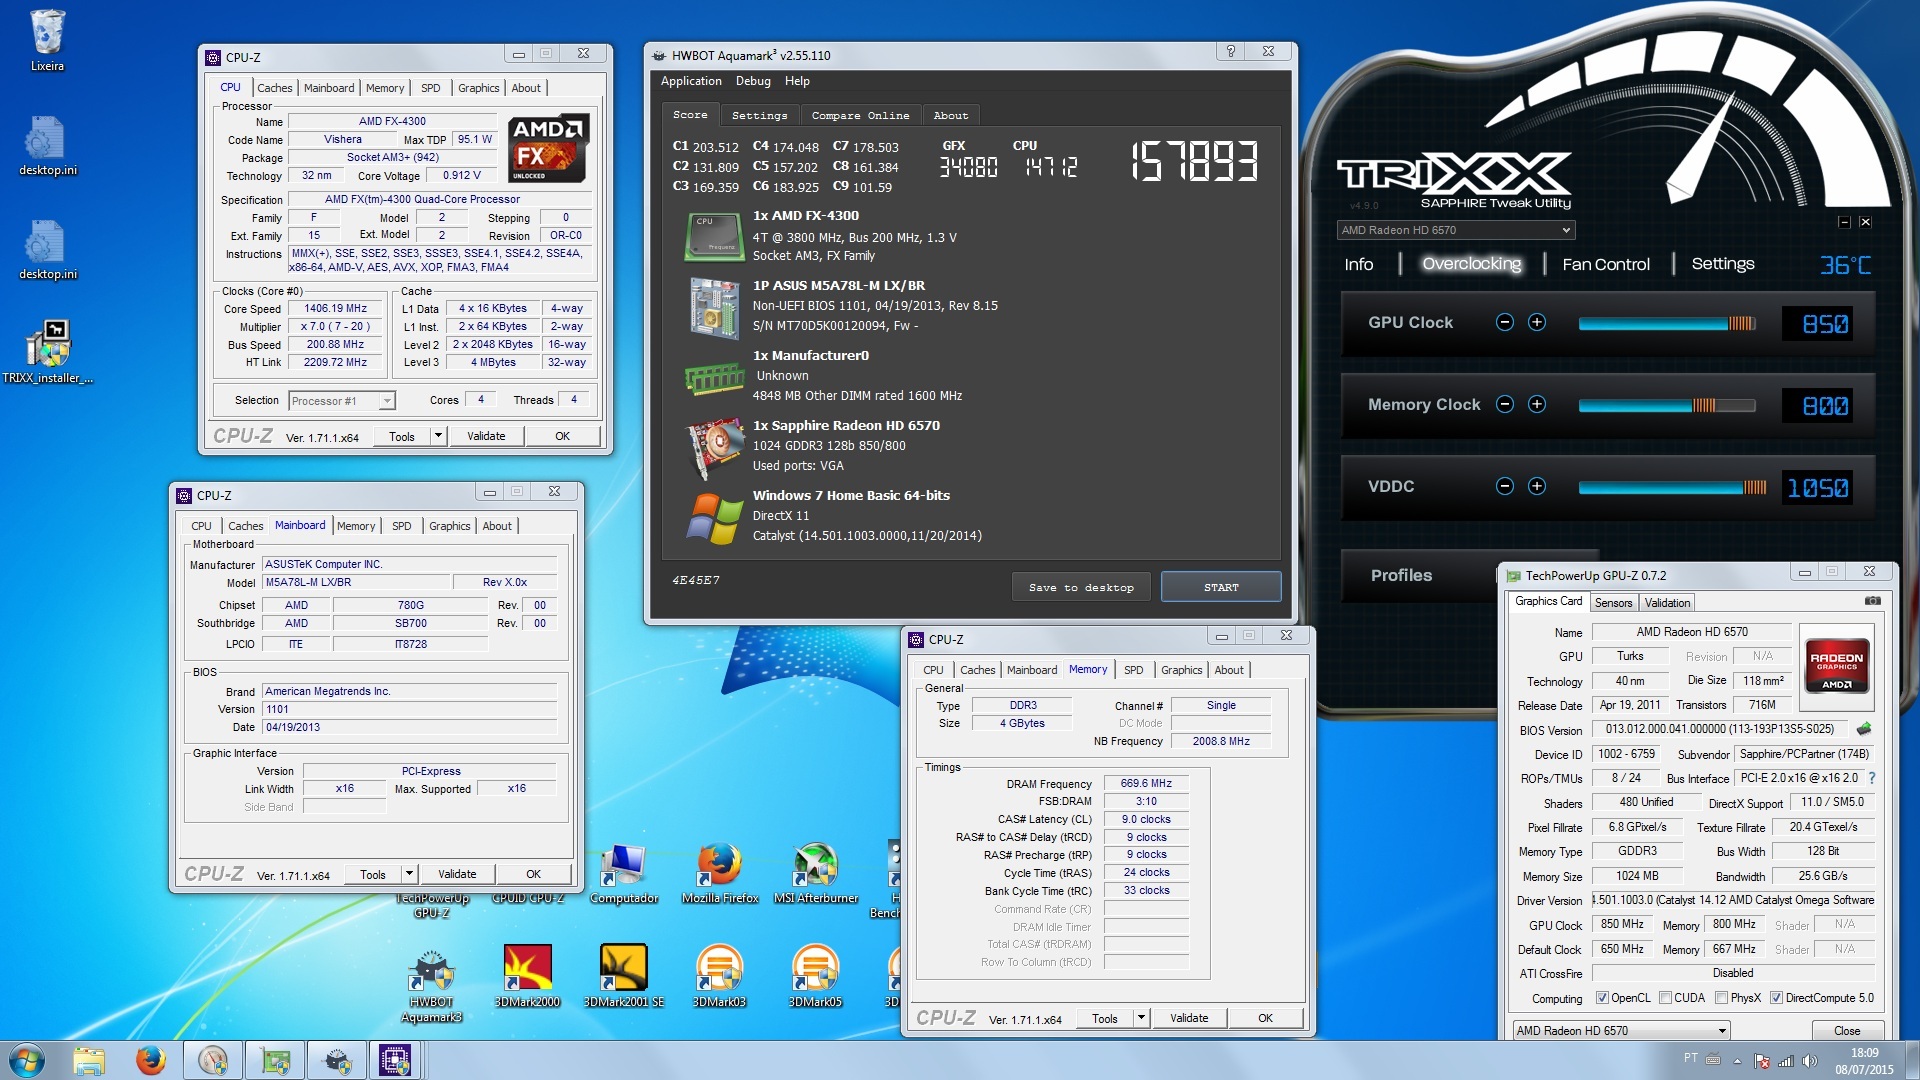Click the Bus Interface question mark icon
1920x1080 pixels.
pos(1872,778)
